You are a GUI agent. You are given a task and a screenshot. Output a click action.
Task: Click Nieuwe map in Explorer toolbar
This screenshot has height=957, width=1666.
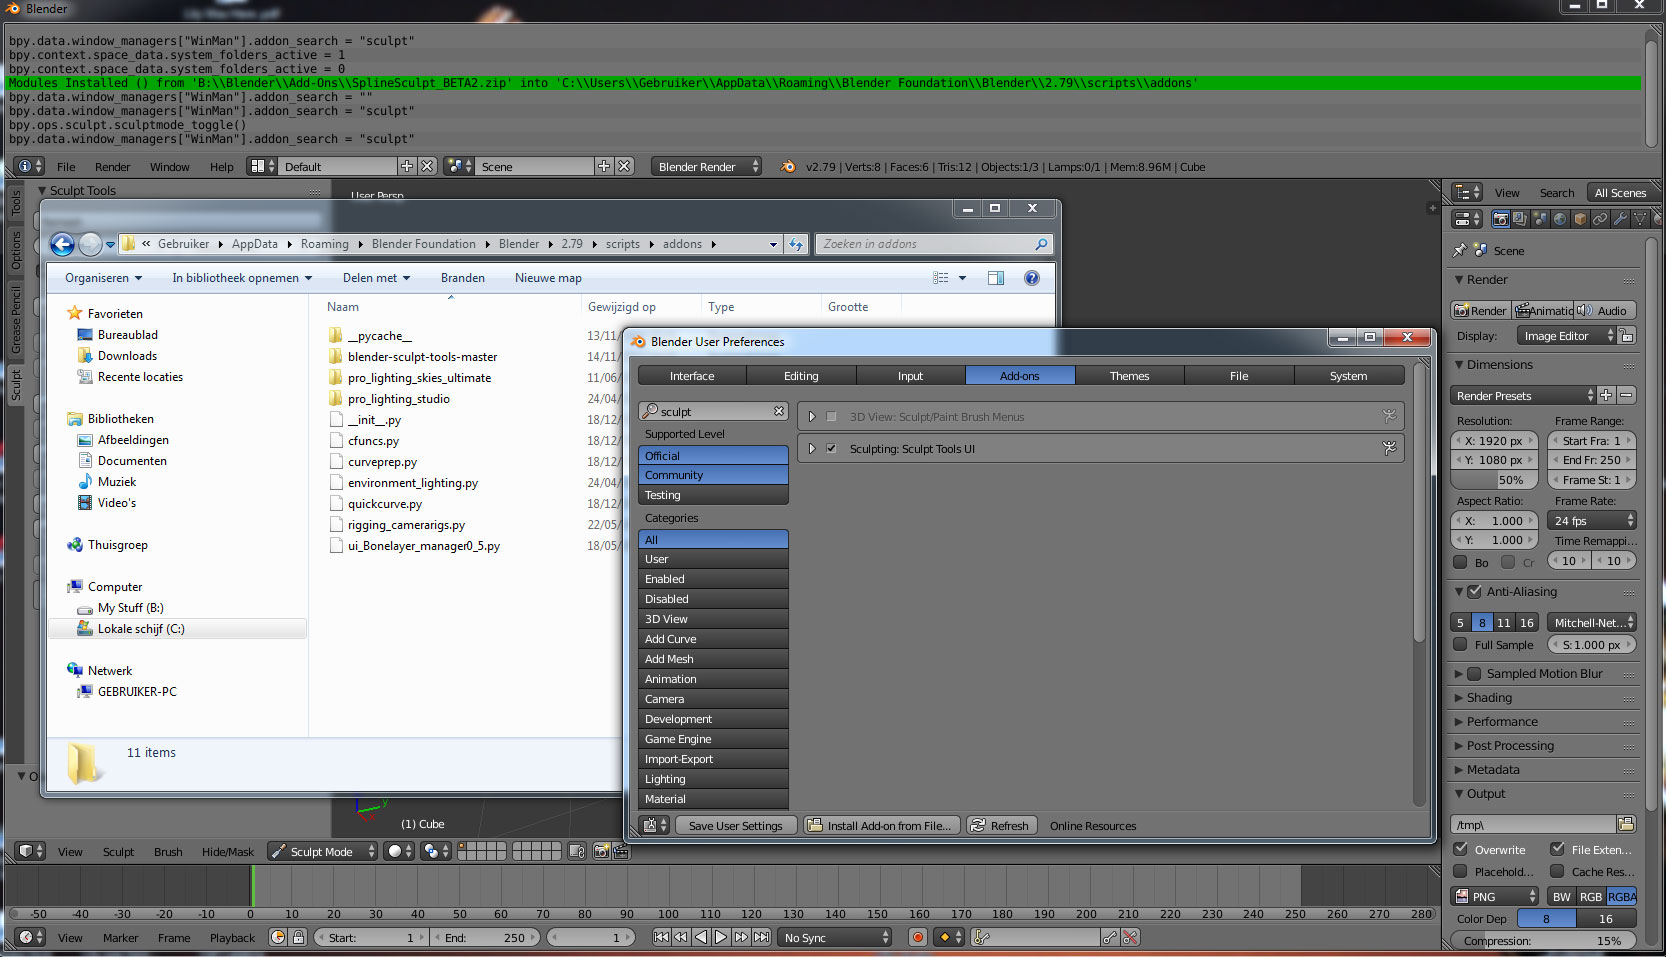point(548,278)
